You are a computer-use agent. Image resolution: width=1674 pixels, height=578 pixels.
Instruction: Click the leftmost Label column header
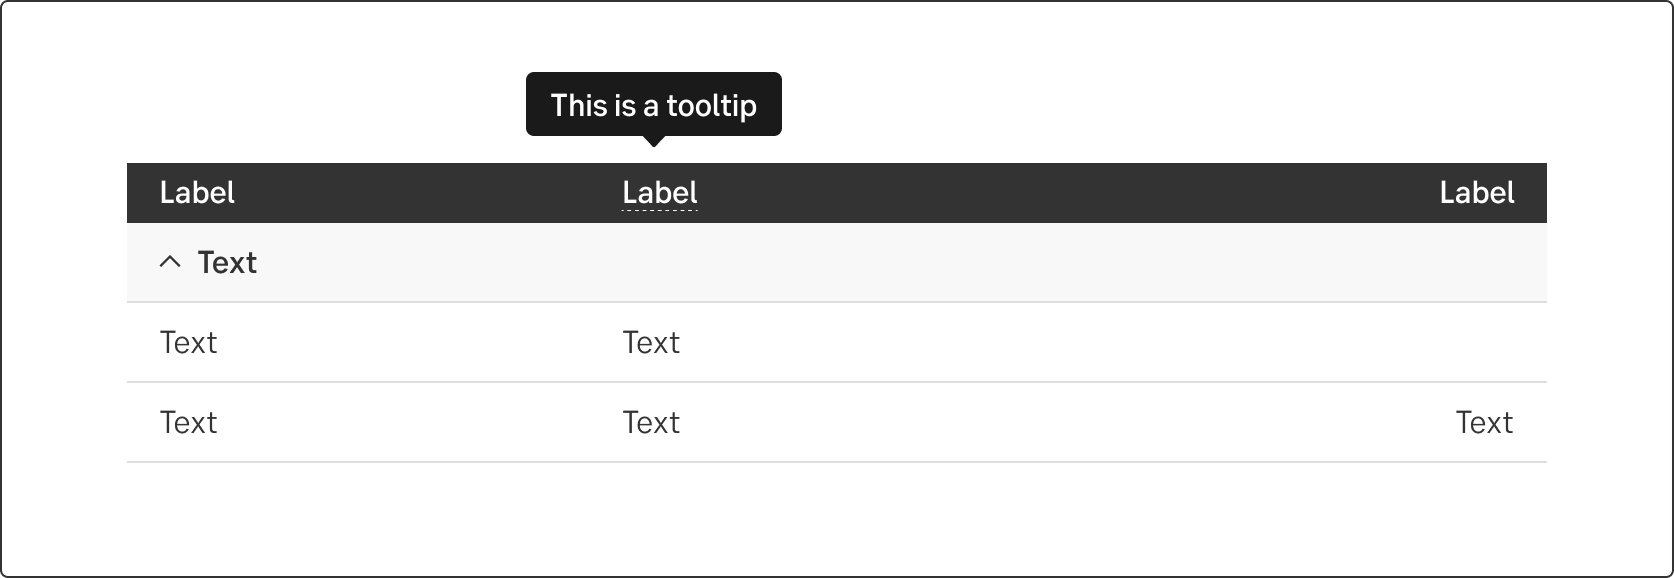[x=197, y=192]
